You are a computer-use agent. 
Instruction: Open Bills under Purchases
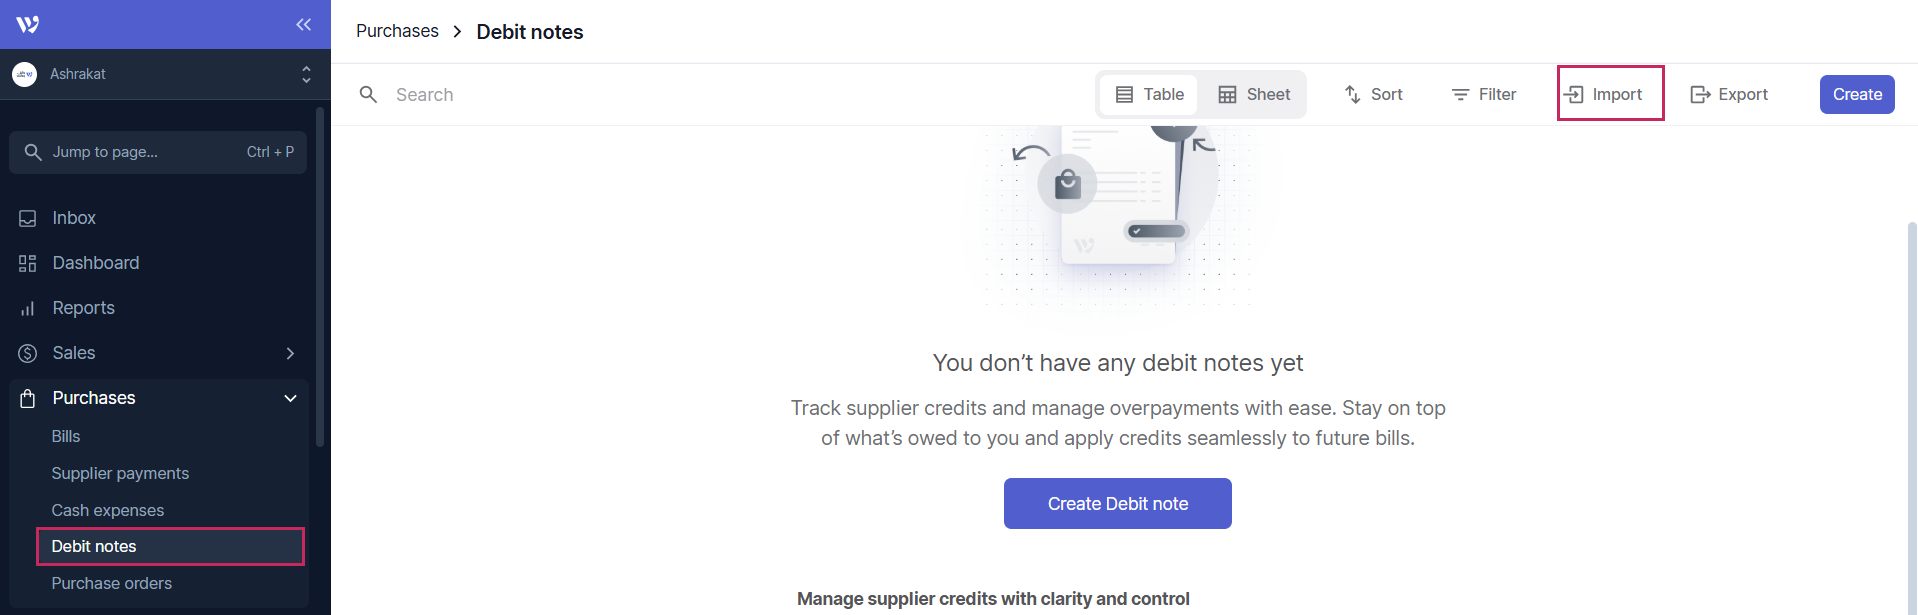[66, 436]
